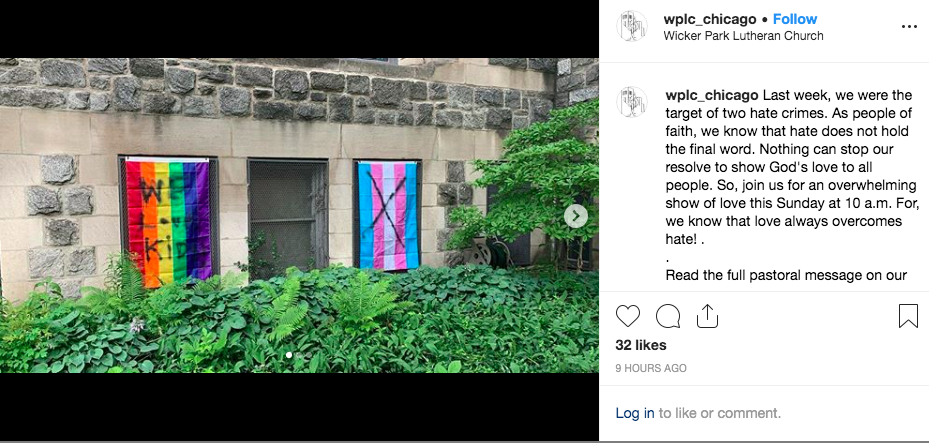Image resolution: width=929 pixels, height=443 pixels.
Task: Advance to next photo with carousel arrow
Action: point(576,216)
